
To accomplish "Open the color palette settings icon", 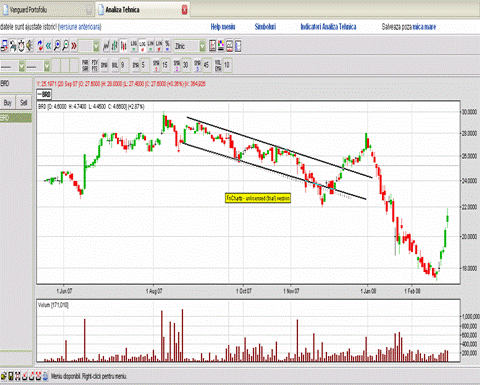I will click(221, 46).
